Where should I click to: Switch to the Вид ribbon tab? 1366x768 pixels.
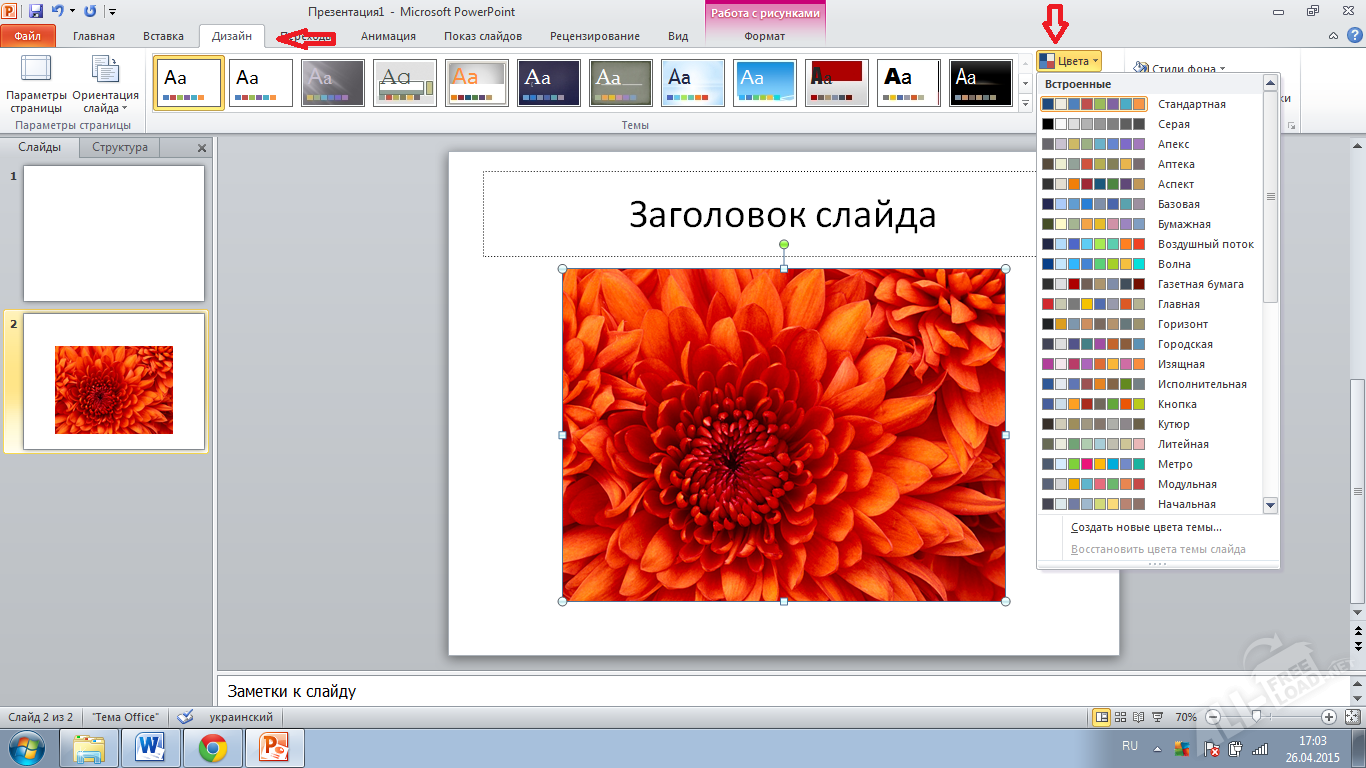(x=678, y=36)
